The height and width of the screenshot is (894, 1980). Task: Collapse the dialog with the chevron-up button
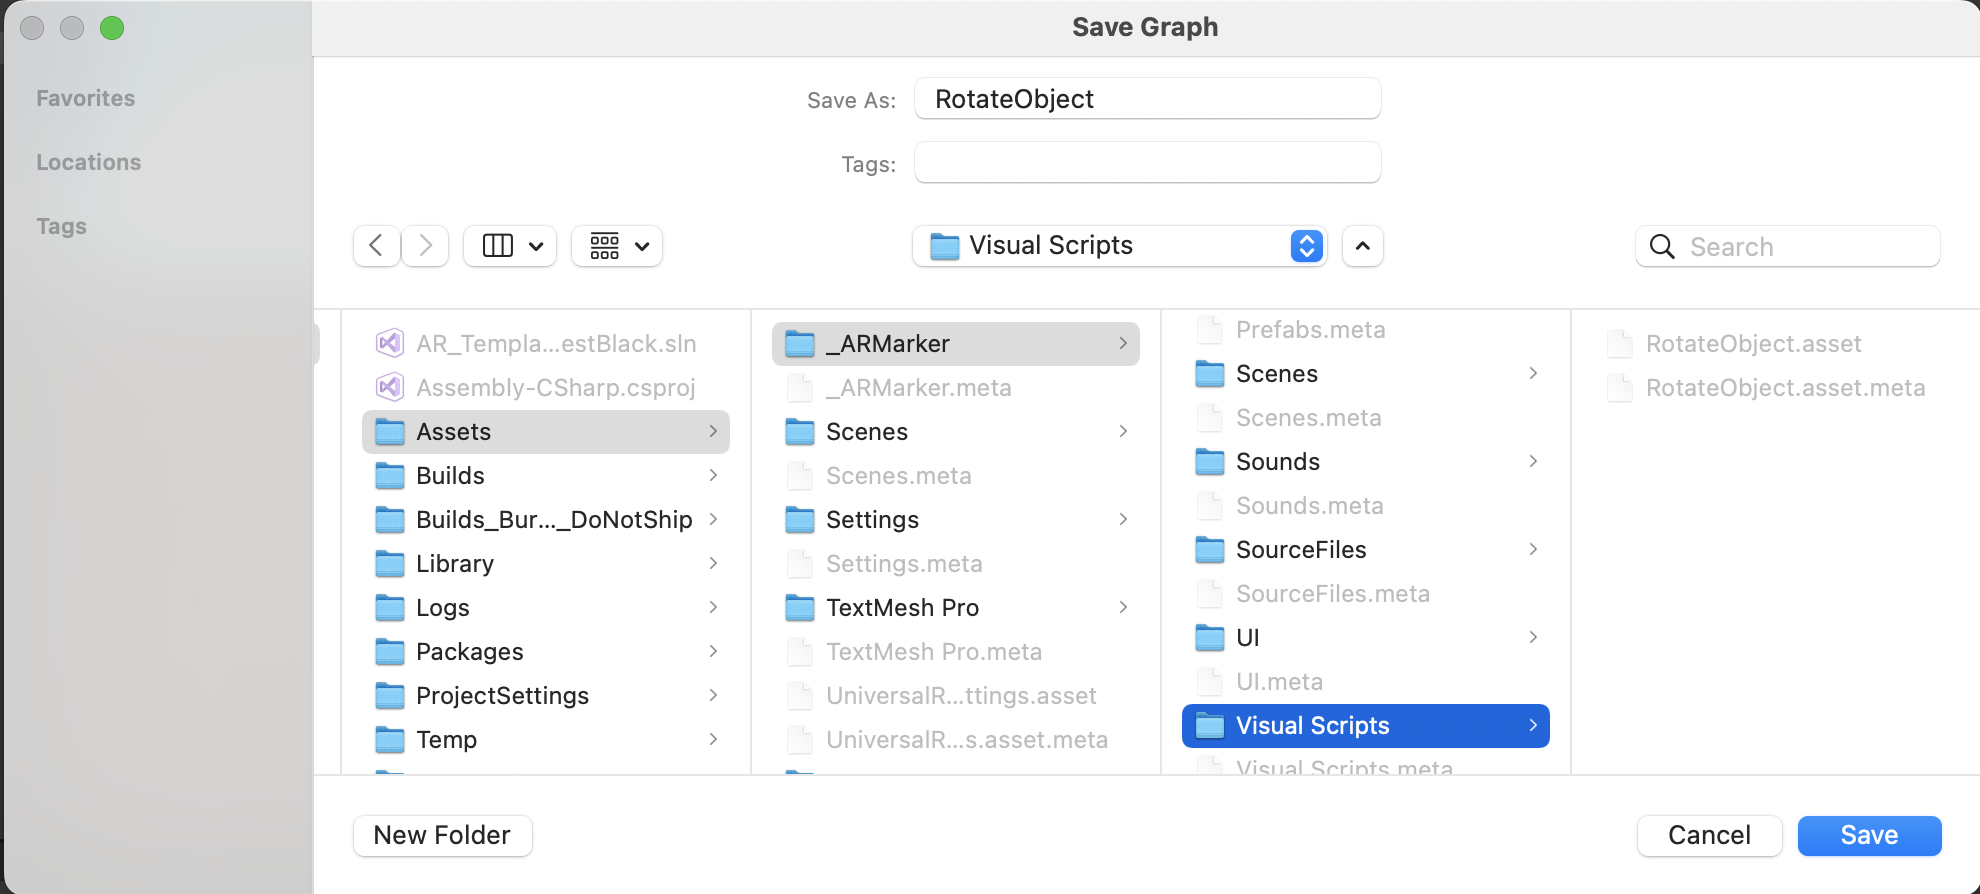pos(1362,246)
